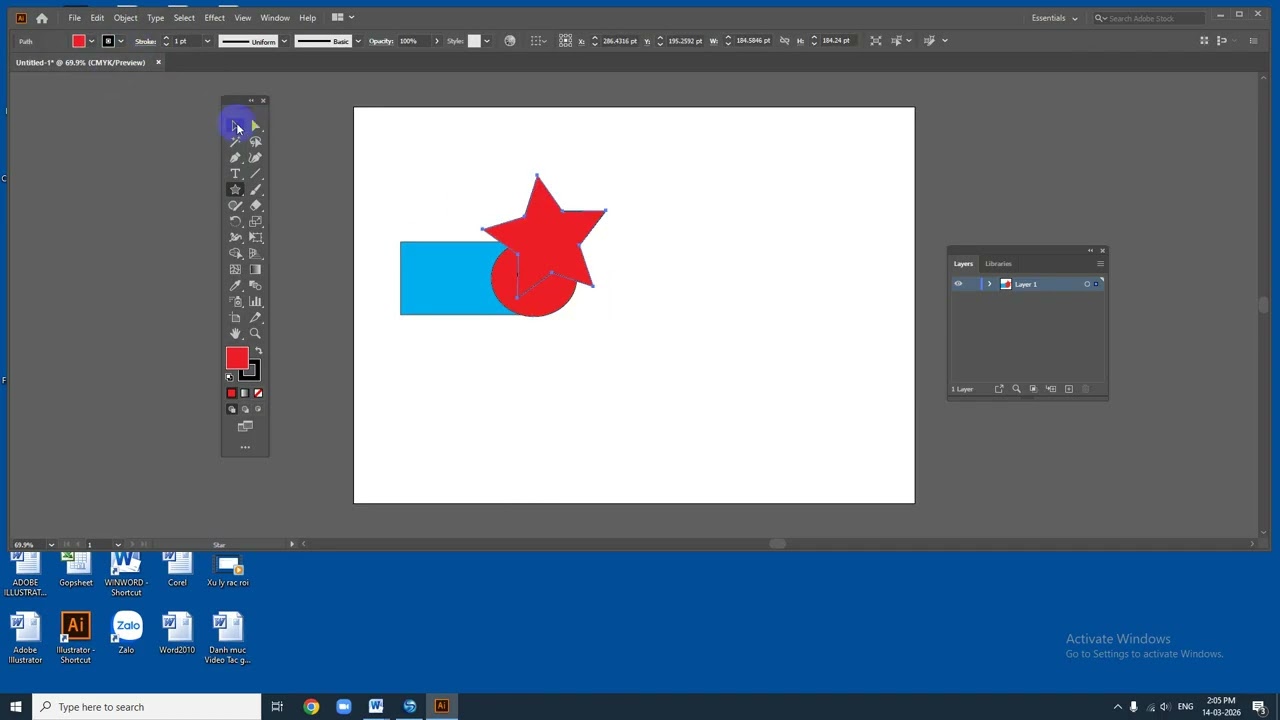Pick the Mesh tool
The height and width of the screenshot is (720, 1280).
(235, 270)
